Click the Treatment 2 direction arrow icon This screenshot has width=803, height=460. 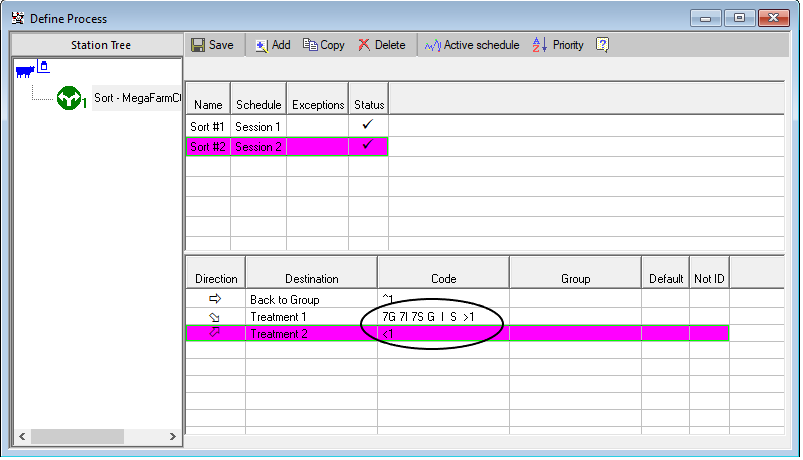pyautogui.click(x=215, y=333)
